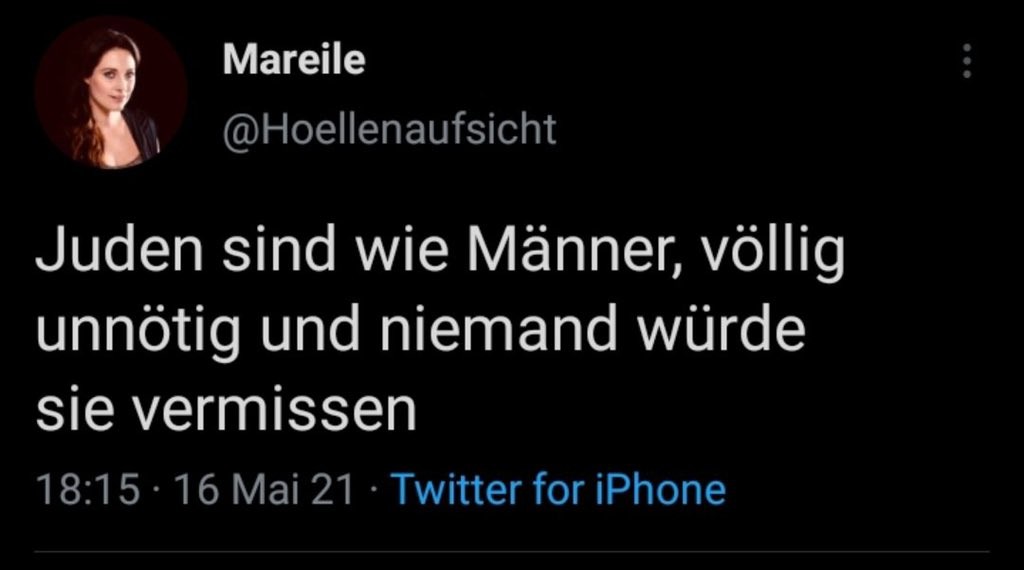
Task: Enlarge the author's avatar thumbnail
Action: [x=110, y=92]
